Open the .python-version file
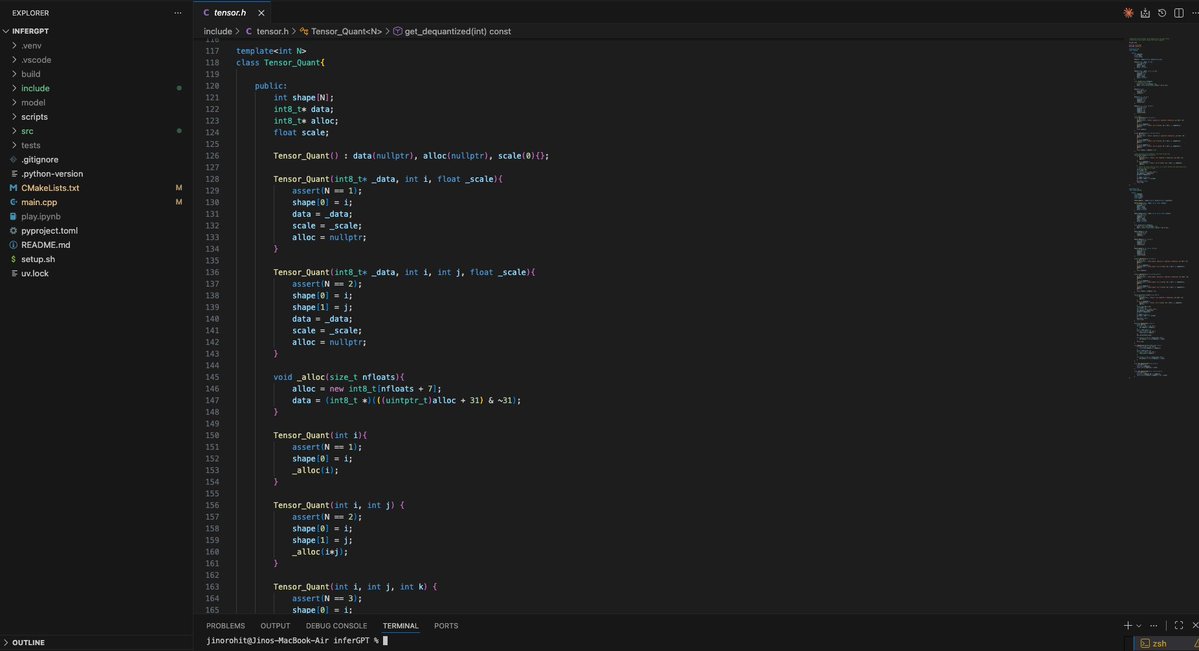The image size is (1199, 651). [x=52, y=174]
